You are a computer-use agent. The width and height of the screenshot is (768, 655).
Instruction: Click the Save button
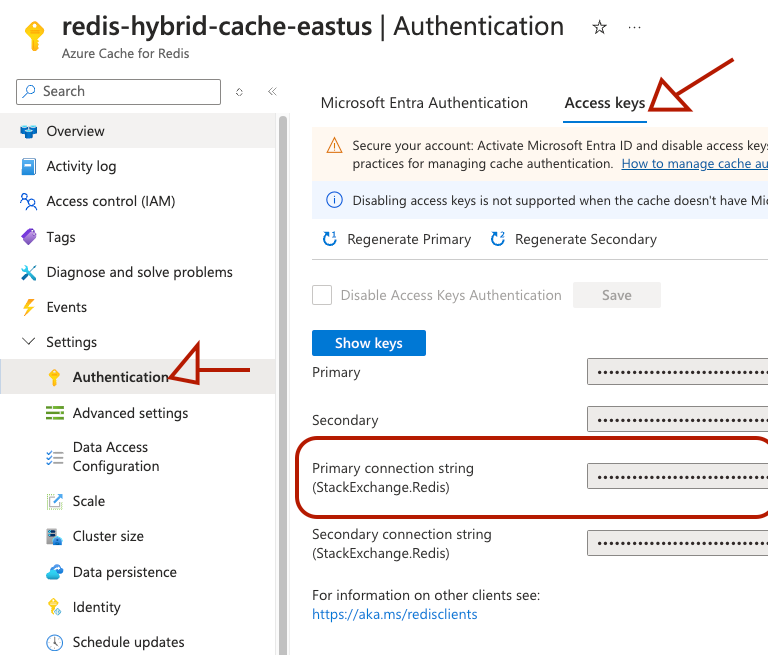tap(617, 295)
